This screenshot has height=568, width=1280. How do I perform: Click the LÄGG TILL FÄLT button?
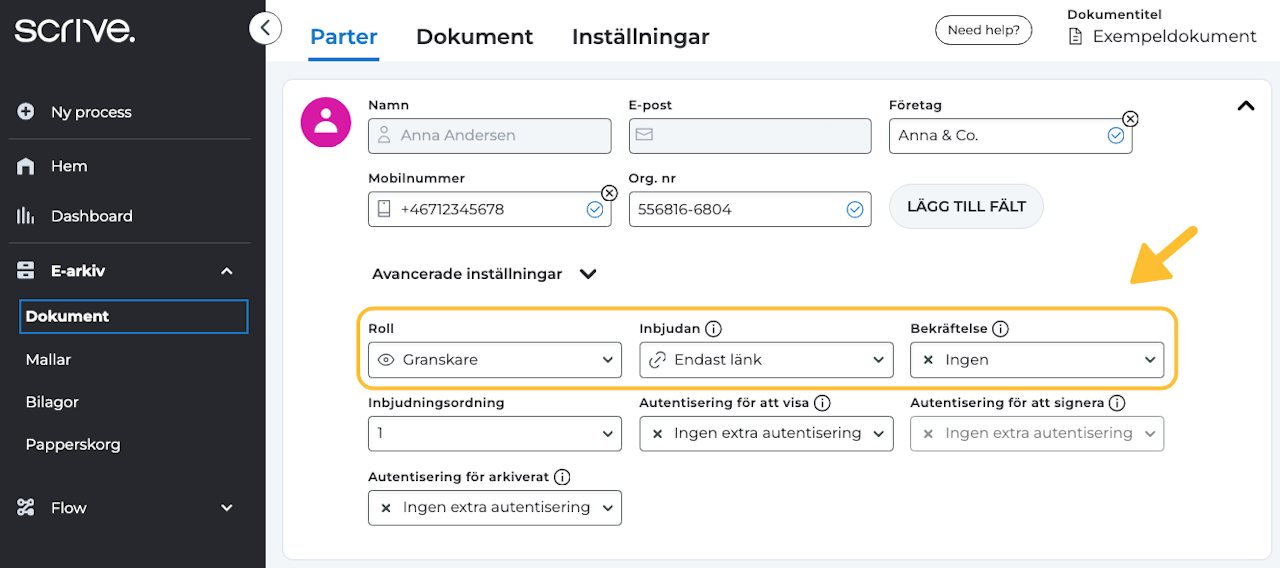click(x=966, y=207)
